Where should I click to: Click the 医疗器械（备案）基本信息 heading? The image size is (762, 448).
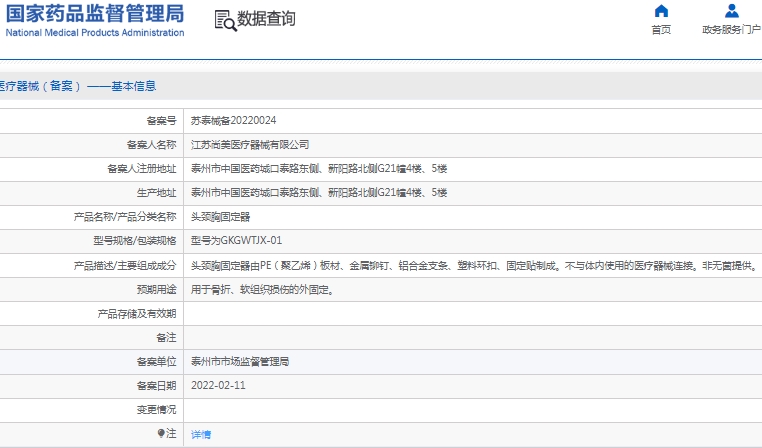[x=78, y=86]
